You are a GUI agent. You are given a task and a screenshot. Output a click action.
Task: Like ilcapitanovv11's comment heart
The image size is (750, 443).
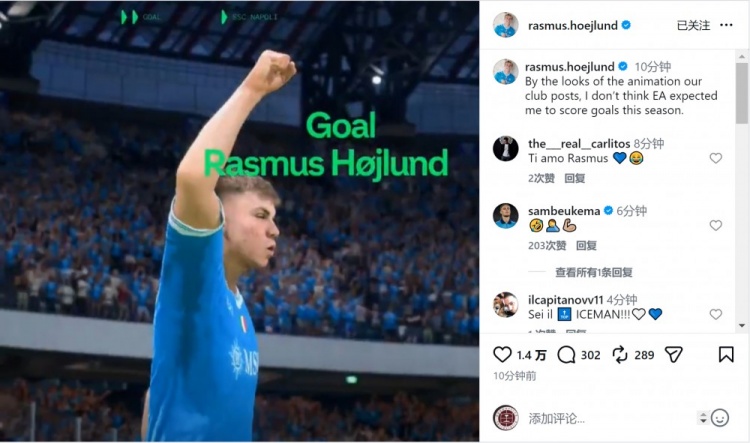pyautogui.click(x=716, y=314)
